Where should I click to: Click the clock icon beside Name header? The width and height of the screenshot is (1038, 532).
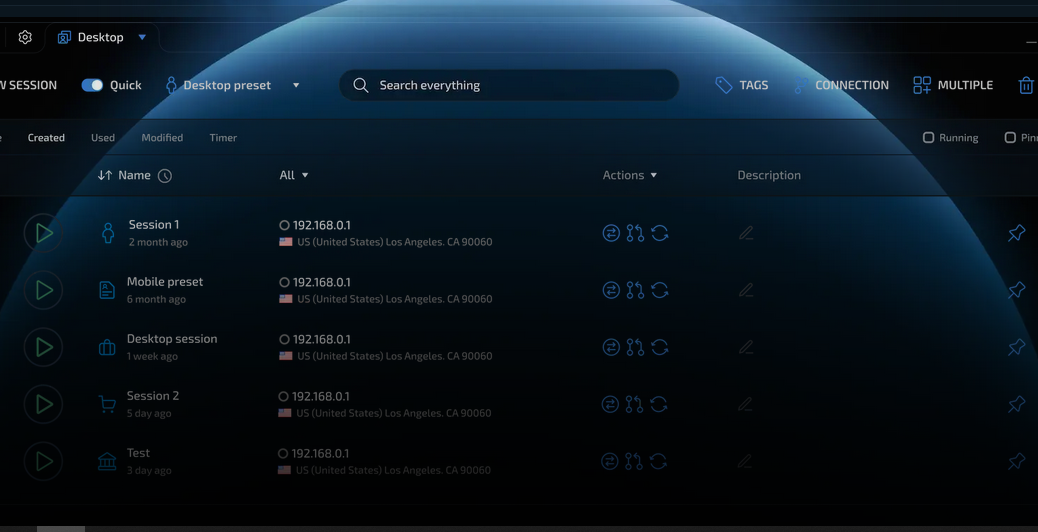165,176
